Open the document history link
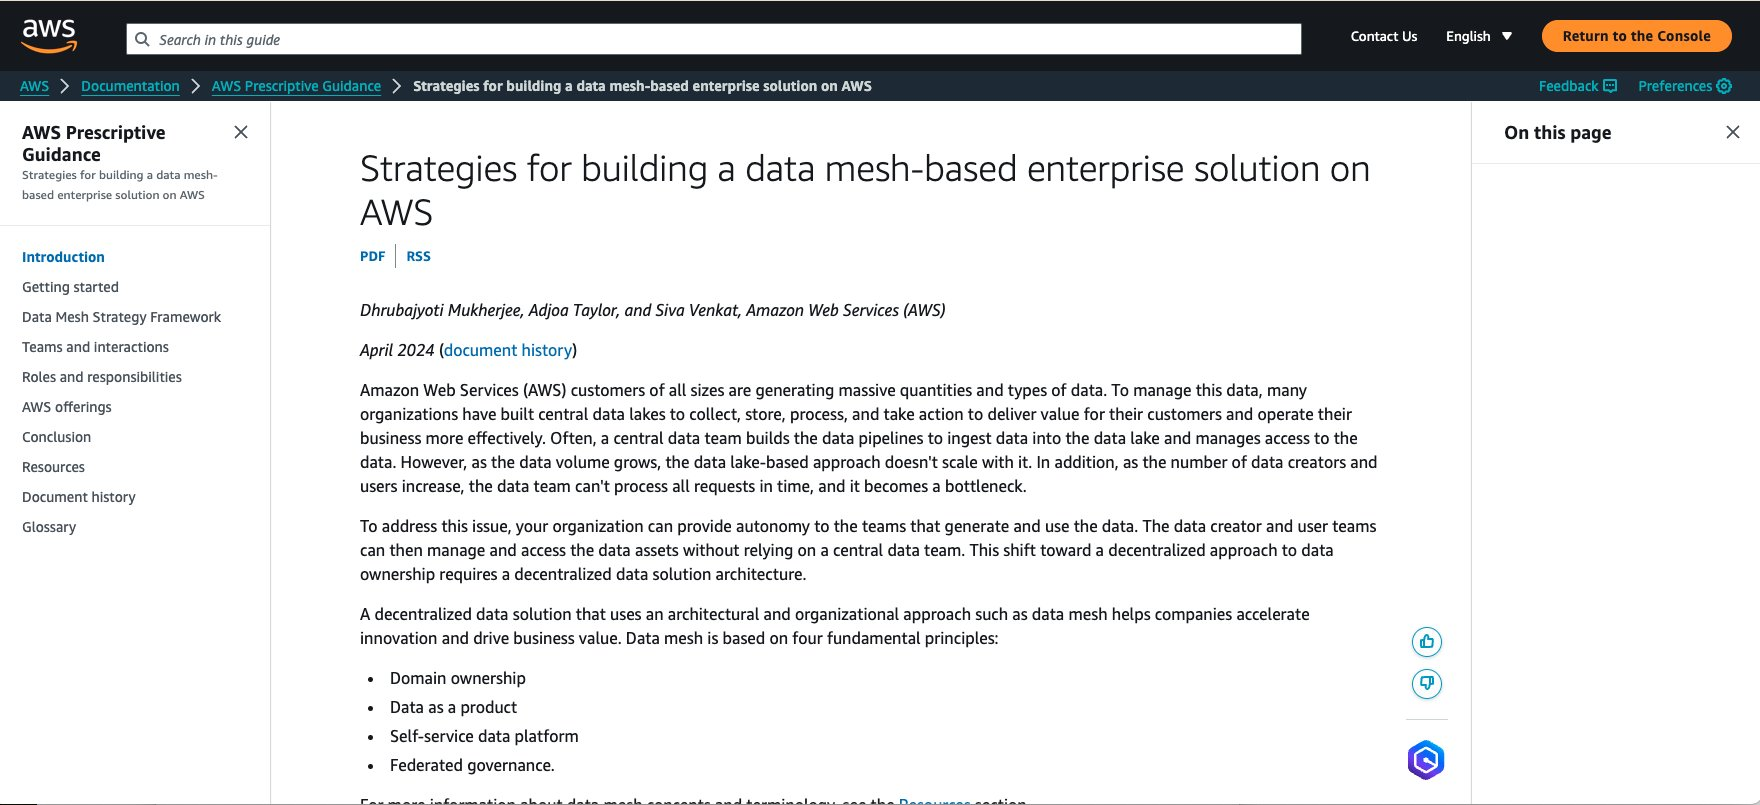This screenshot has height=805, width=1760. [x=508, y=350]
